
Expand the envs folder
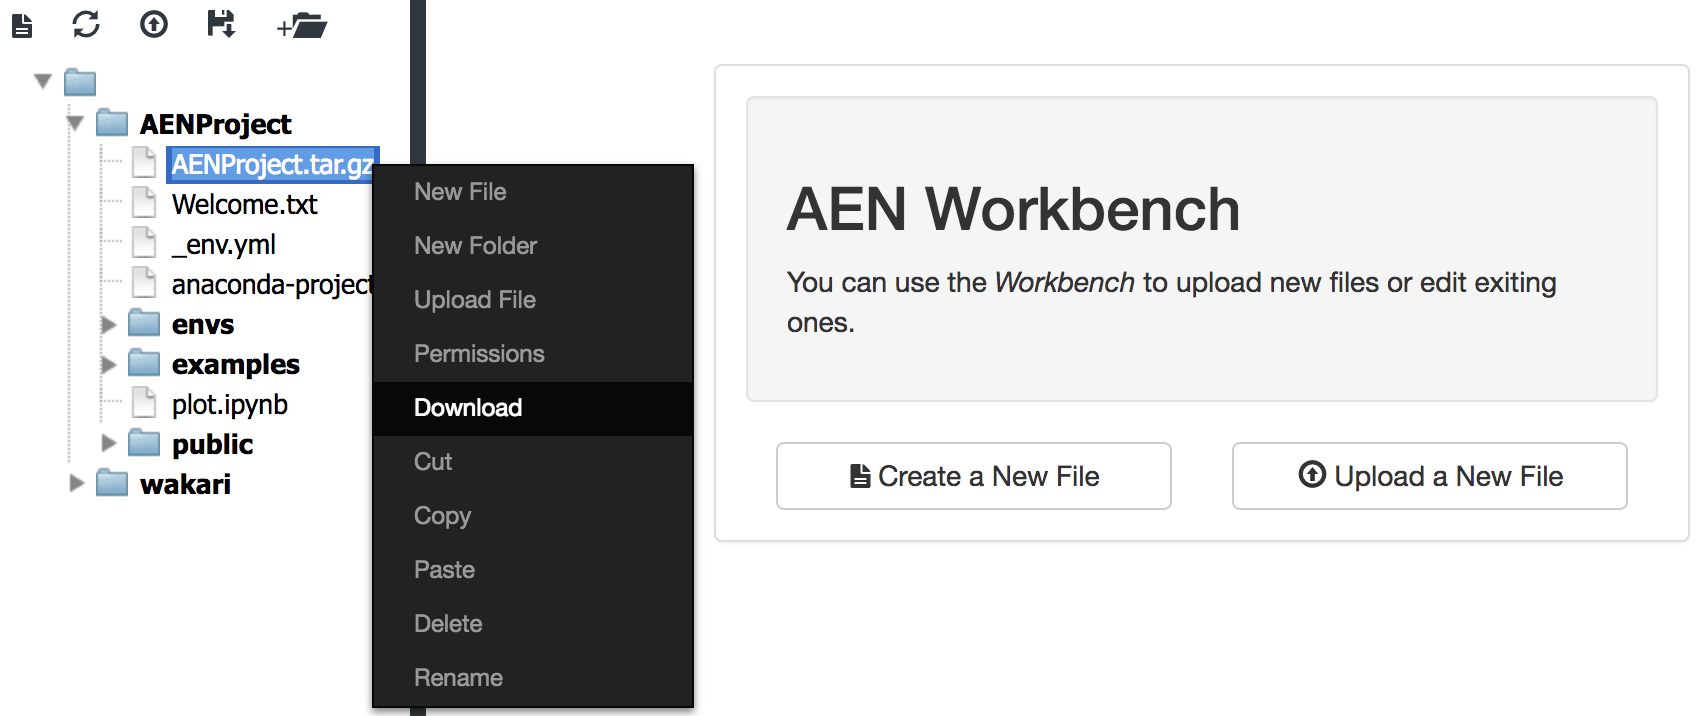click(108, 325)
